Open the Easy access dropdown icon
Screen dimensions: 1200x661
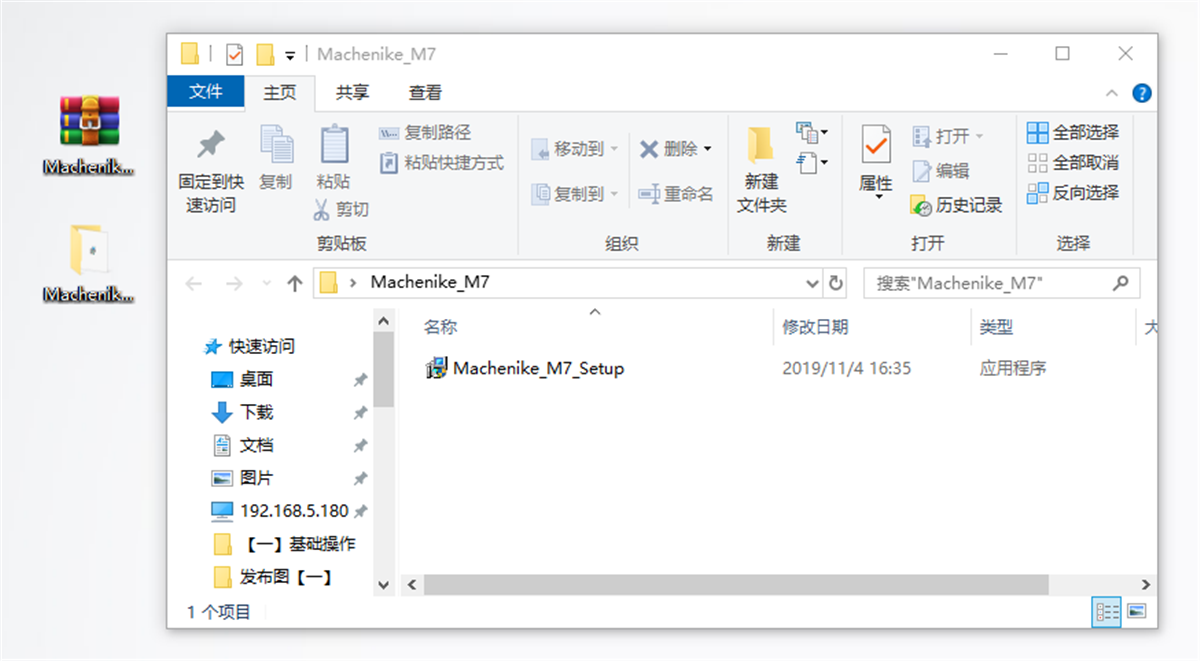pyautogui.click(x=812, y=162)
